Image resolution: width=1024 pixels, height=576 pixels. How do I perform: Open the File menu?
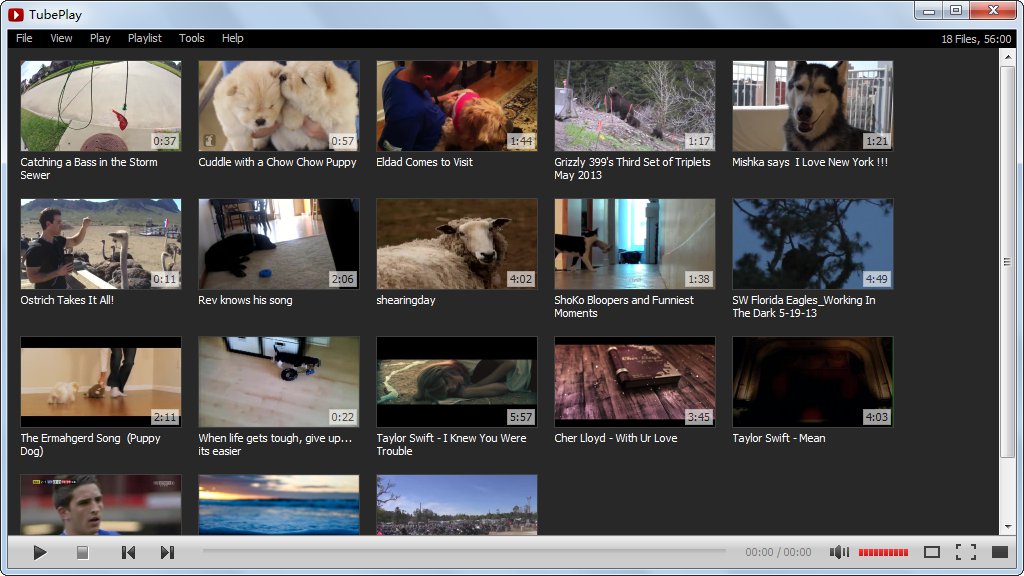24,38
